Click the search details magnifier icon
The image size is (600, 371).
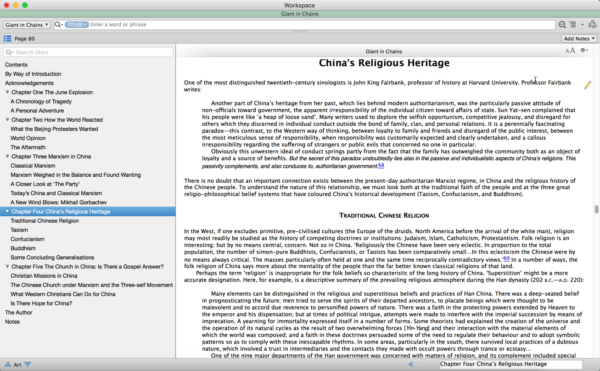[x=562, y=24]
